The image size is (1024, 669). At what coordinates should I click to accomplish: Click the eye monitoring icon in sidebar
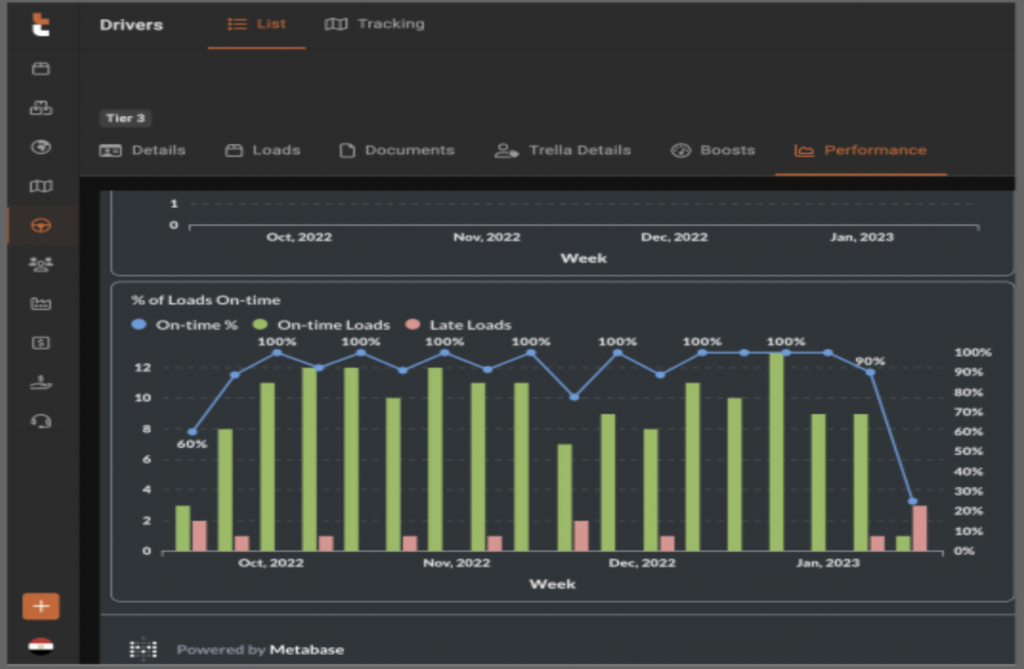click(40, 147)
